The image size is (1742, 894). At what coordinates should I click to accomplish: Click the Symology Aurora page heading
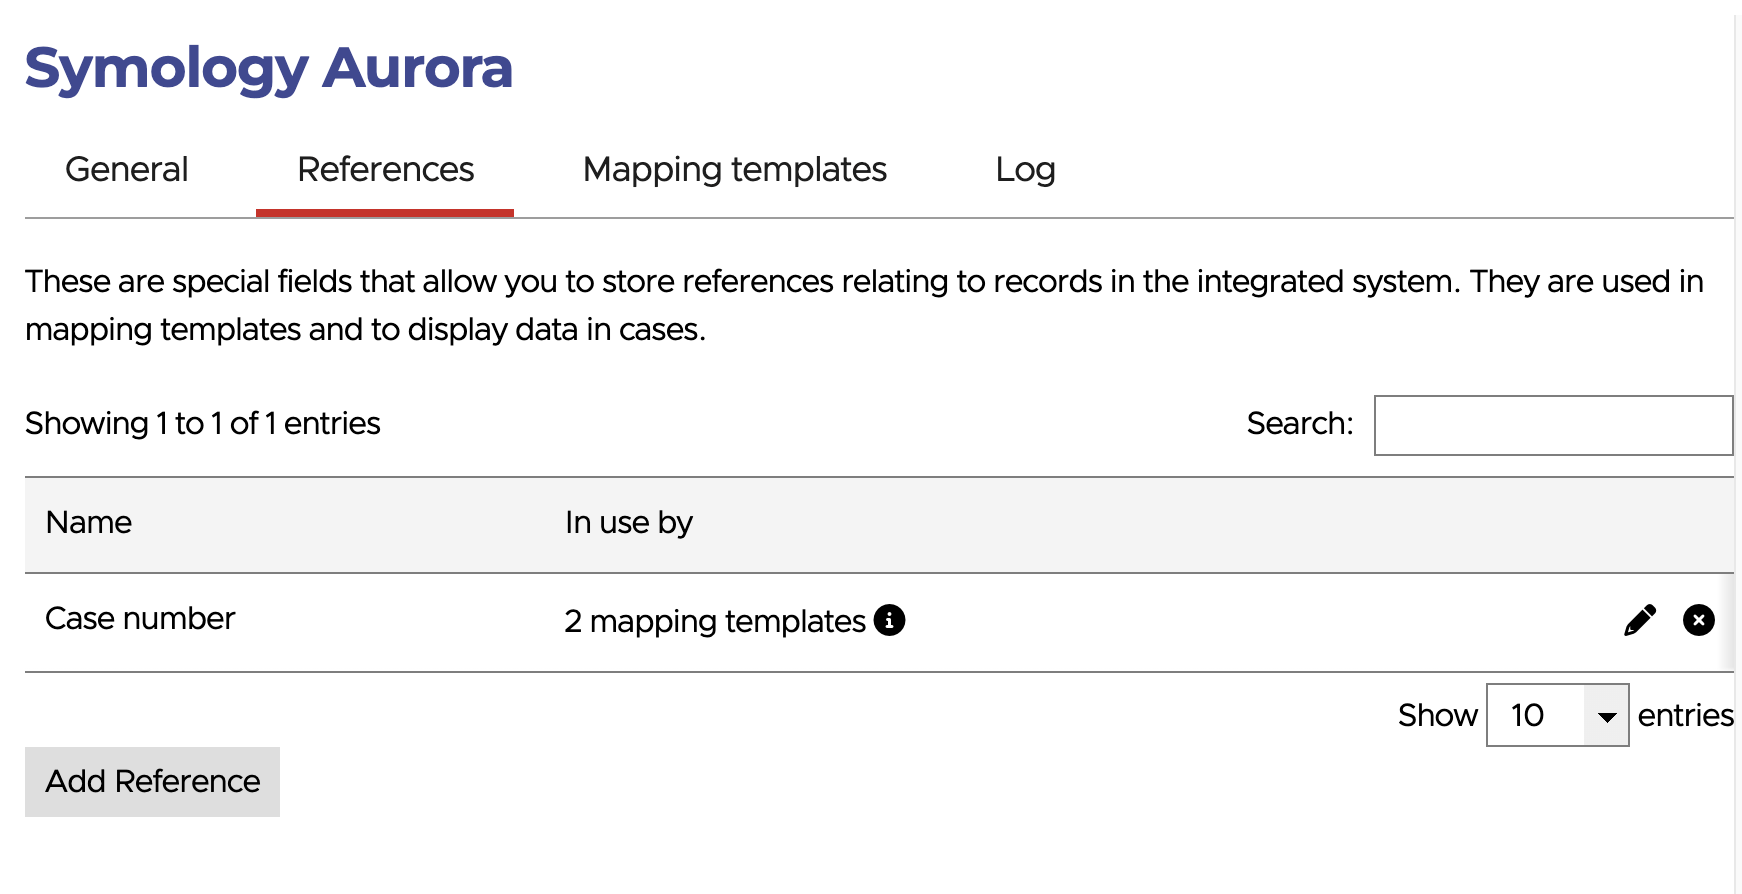[x=268, y=68]
